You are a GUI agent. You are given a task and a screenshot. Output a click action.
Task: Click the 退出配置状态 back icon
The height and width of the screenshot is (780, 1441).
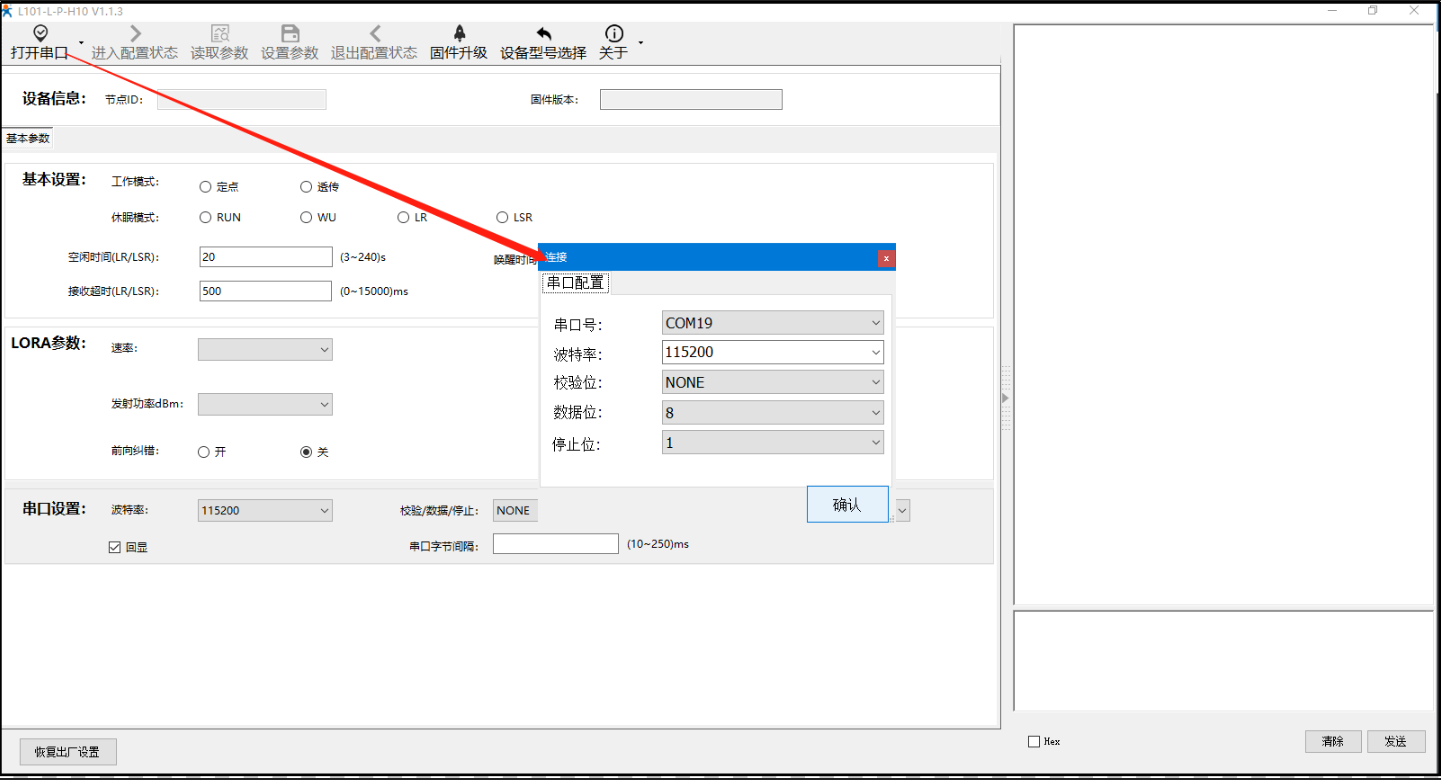[x=375, y=34]
